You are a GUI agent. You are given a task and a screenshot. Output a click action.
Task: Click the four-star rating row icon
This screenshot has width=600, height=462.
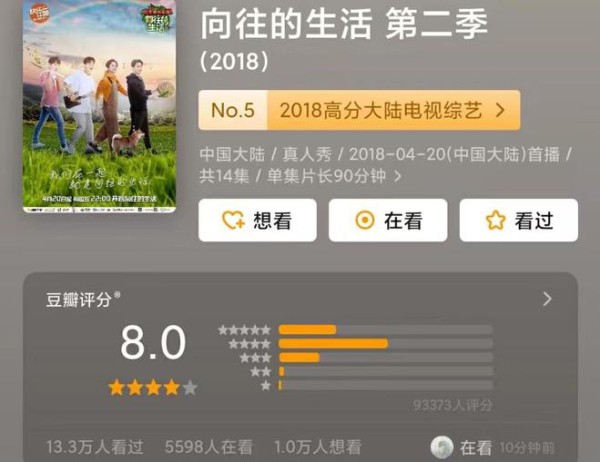click(249, 344)
